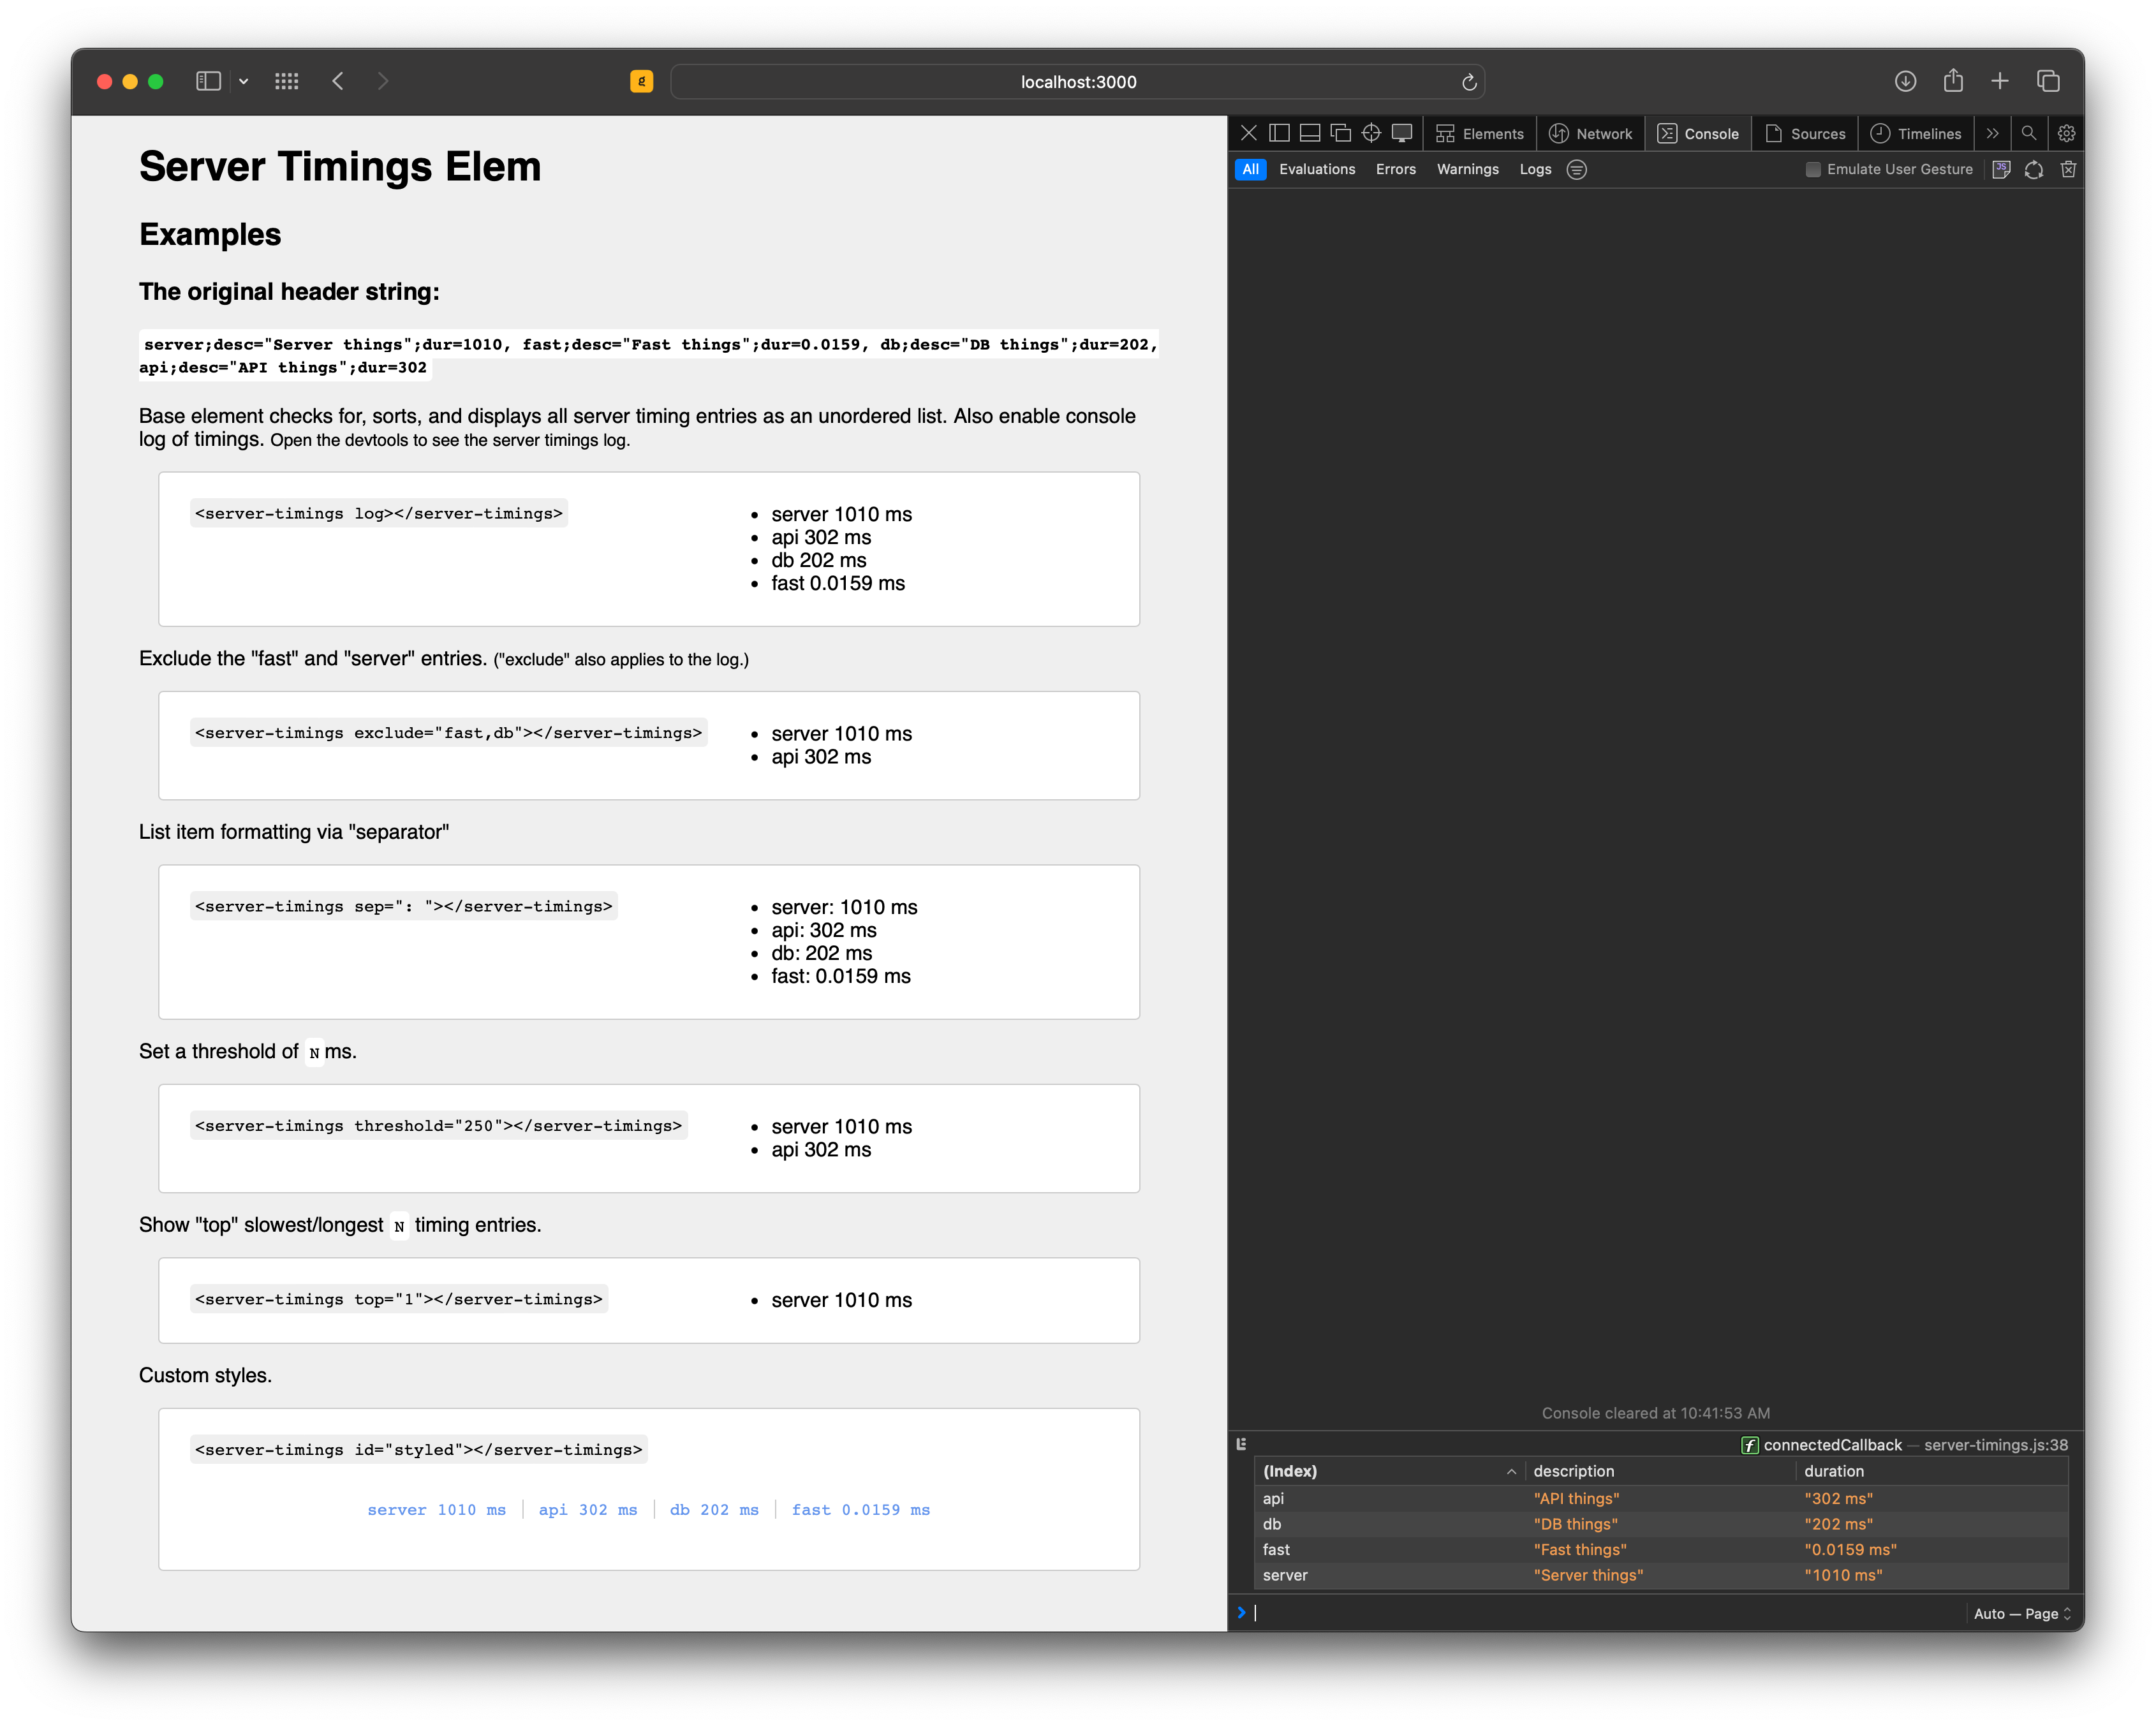Clear console with trash icon
The height and width of the screenshot is (1726, 2156).
2068,169
